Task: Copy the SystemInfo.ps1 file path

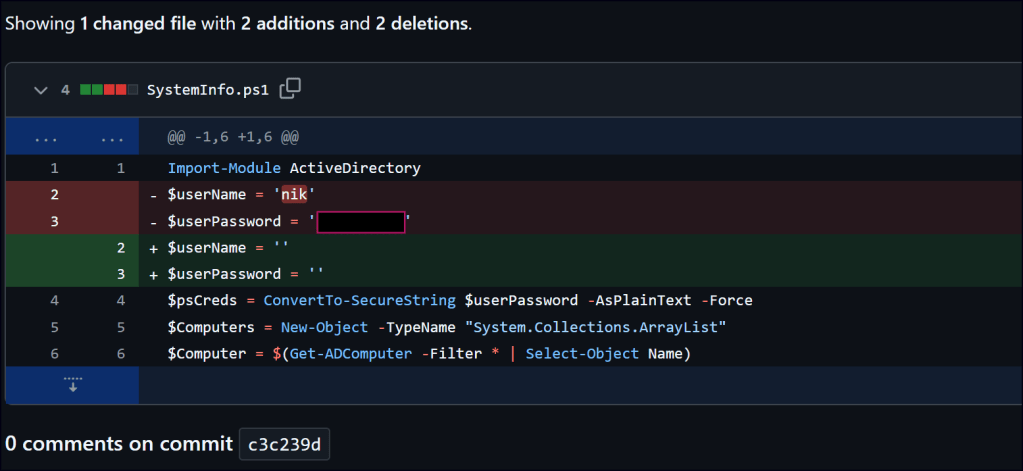Action: click(290, 89)
